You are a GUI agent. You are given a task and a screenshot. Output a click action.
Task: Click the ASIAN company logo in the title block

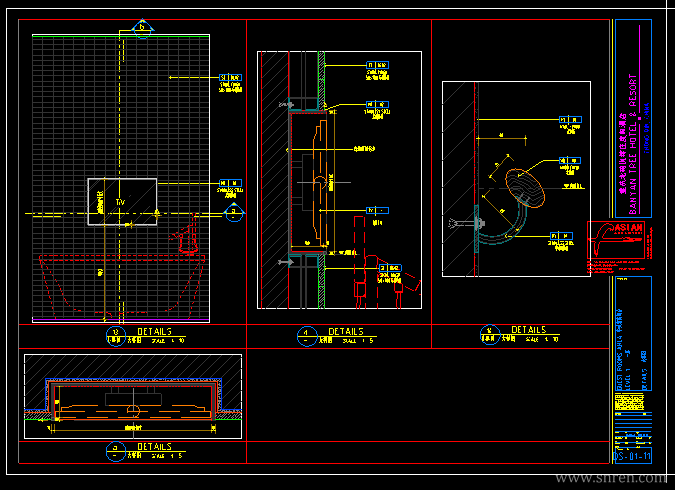[x=616, y=240]
